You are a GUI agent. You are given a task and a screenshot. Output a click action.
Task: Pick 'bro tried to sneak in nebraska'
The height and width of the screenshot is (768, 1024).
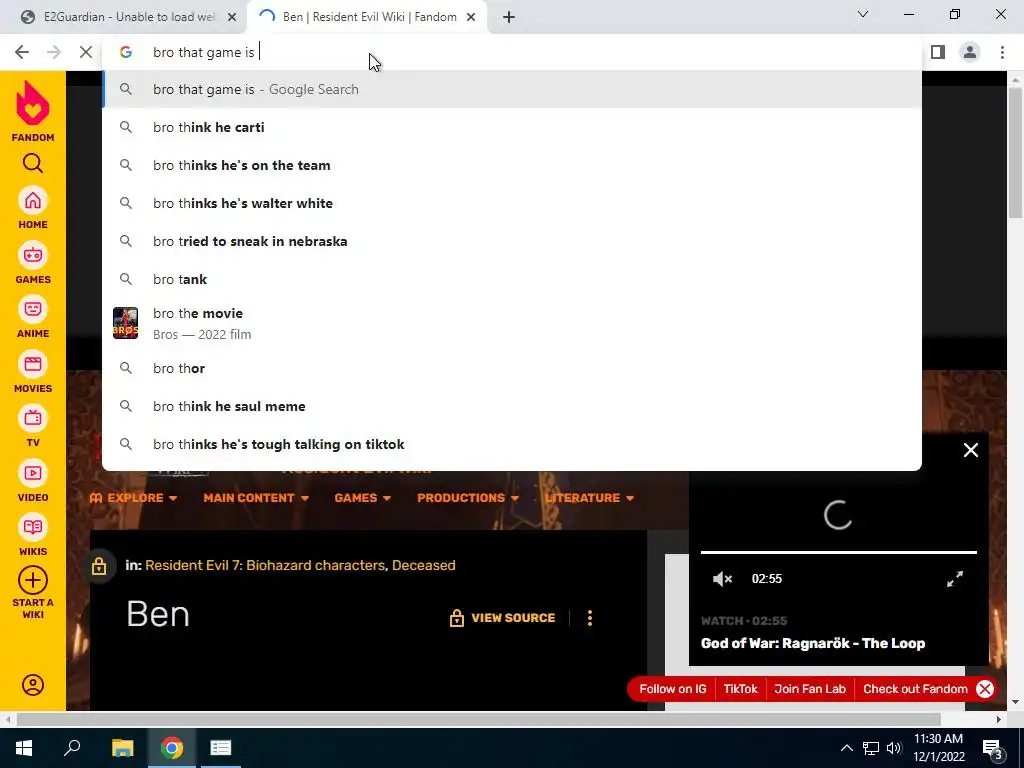click(x=512, y=241)
